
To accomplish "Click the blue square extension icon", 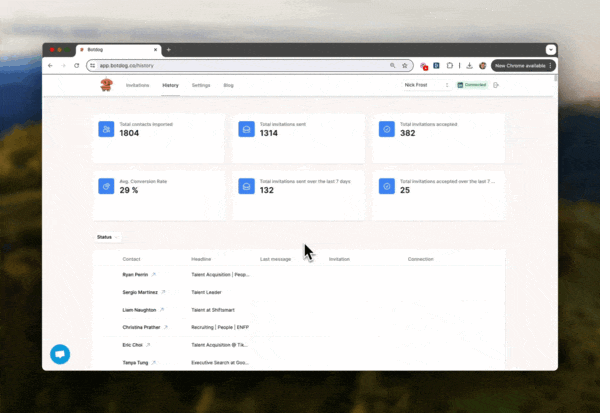I will [x=436, y=66].
